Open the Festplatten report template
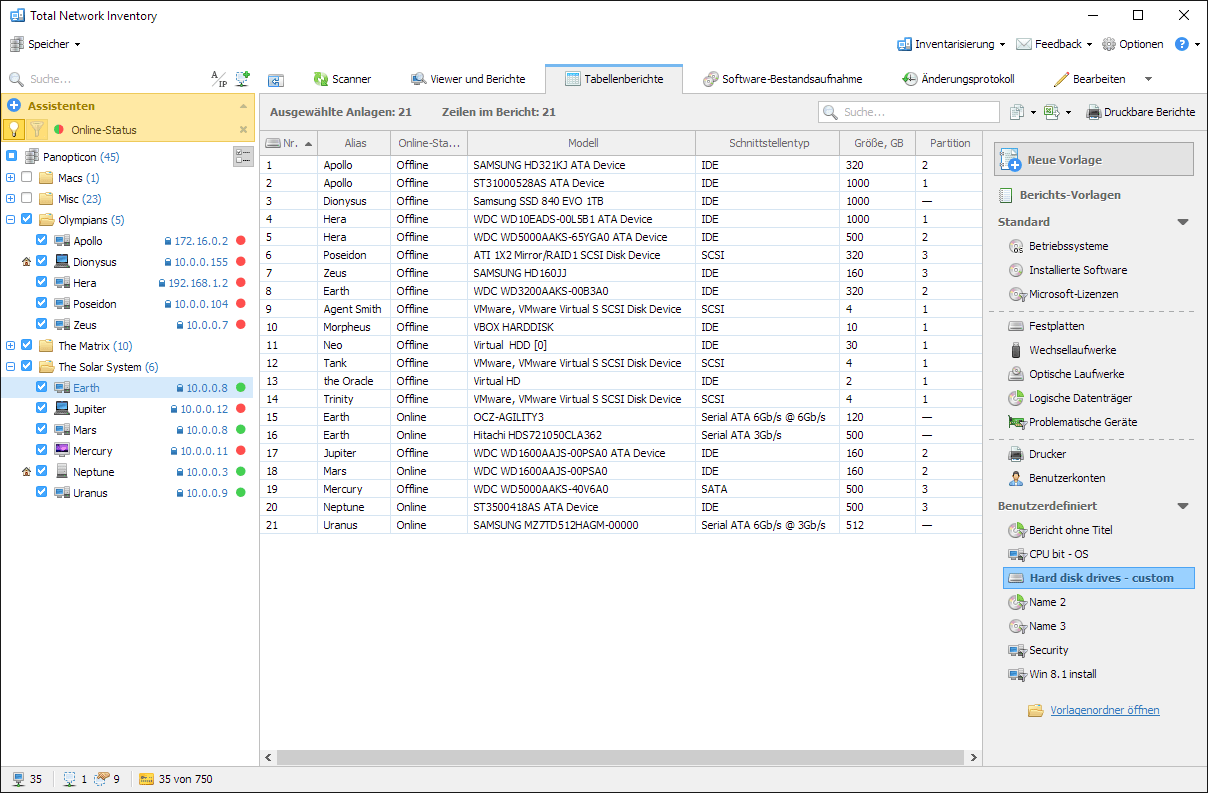 (x=1056, y=326)
